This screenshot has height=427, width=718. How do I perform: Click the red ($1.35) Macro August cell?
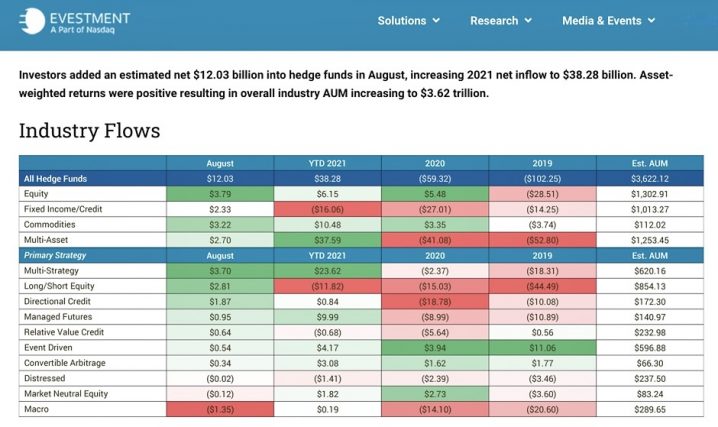tap(220, 410)
